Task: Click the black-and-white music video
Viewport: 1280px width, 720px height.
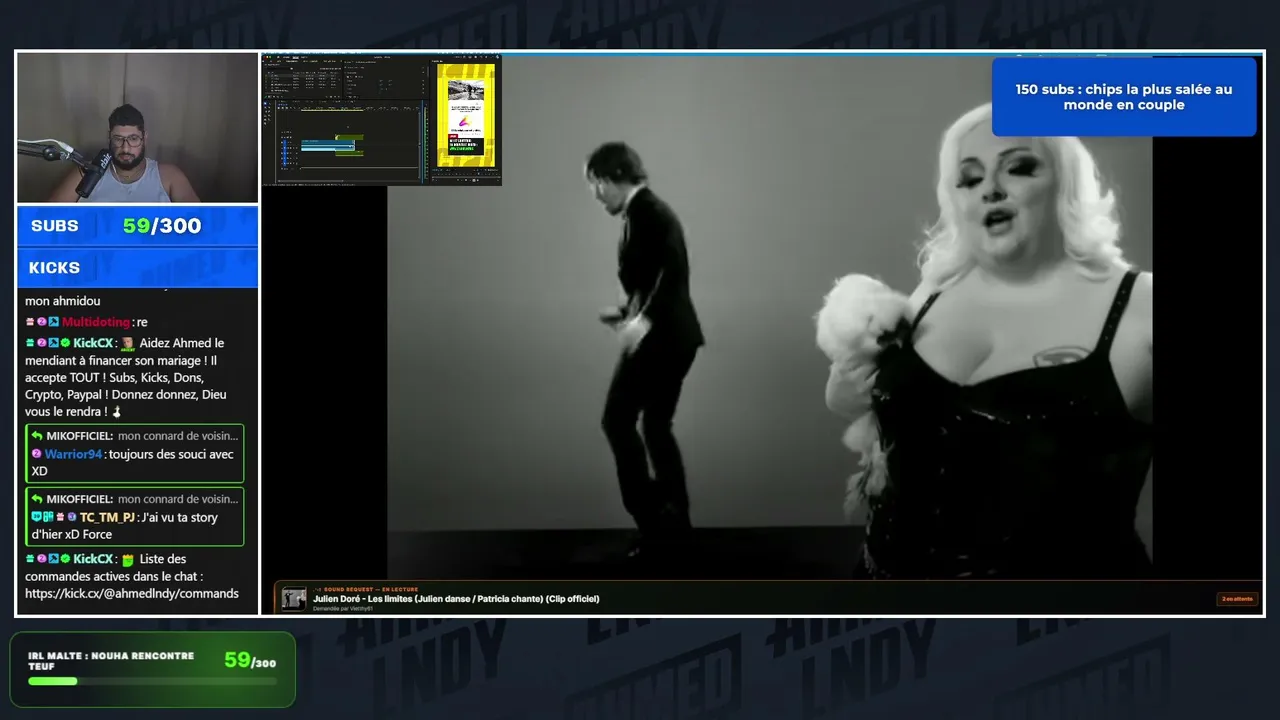Action: [770, 316]
